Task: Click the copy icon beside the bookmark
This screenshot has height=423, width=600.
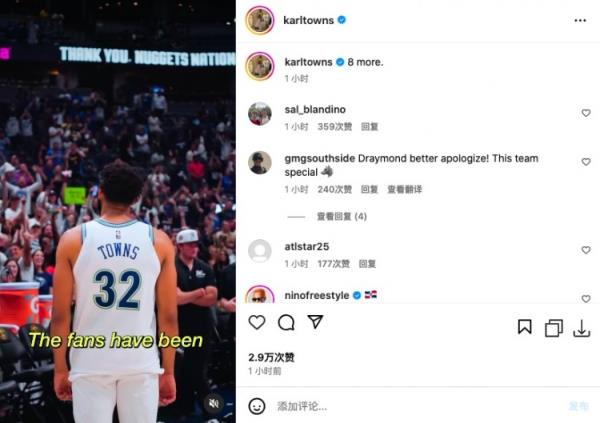Action: [553, 328]
